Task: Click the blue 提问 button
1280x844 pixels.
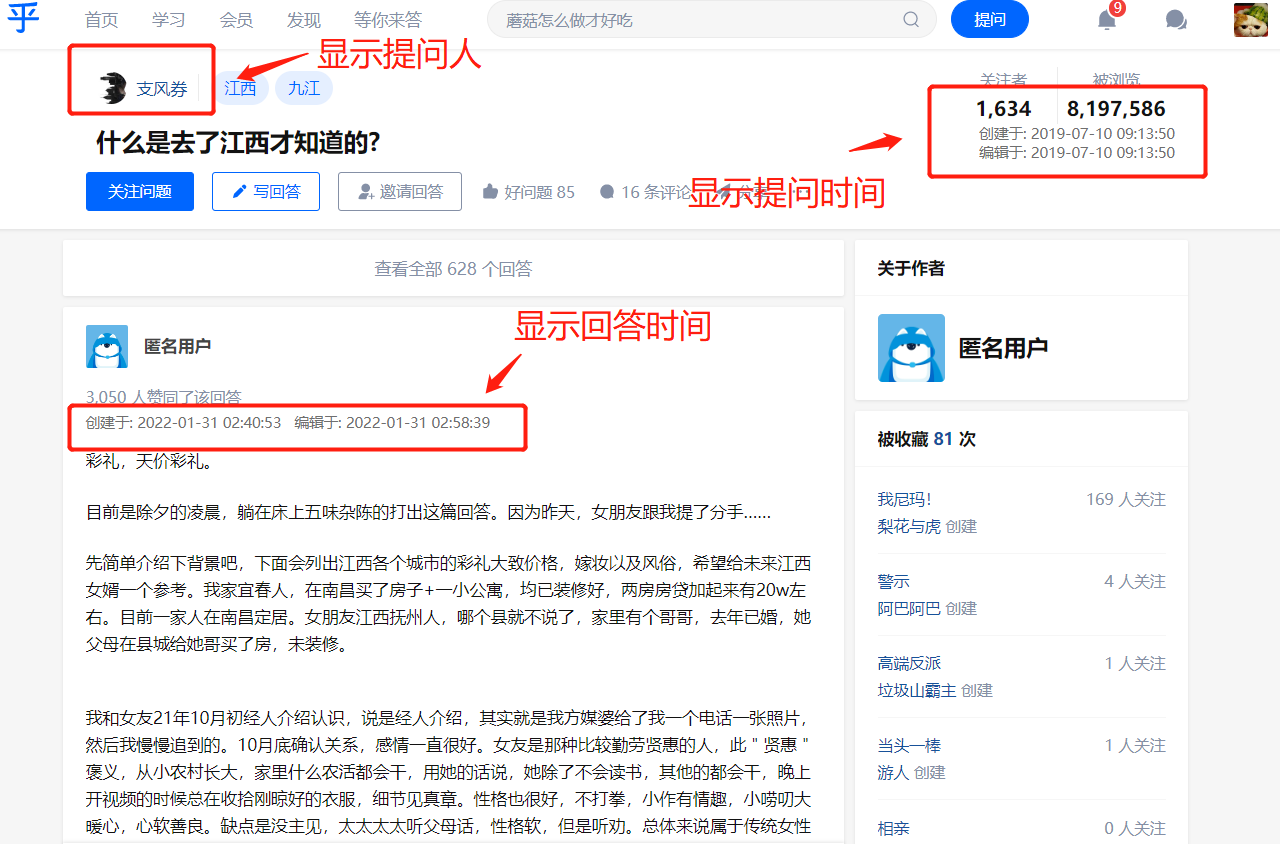Action: pos(989,20)
